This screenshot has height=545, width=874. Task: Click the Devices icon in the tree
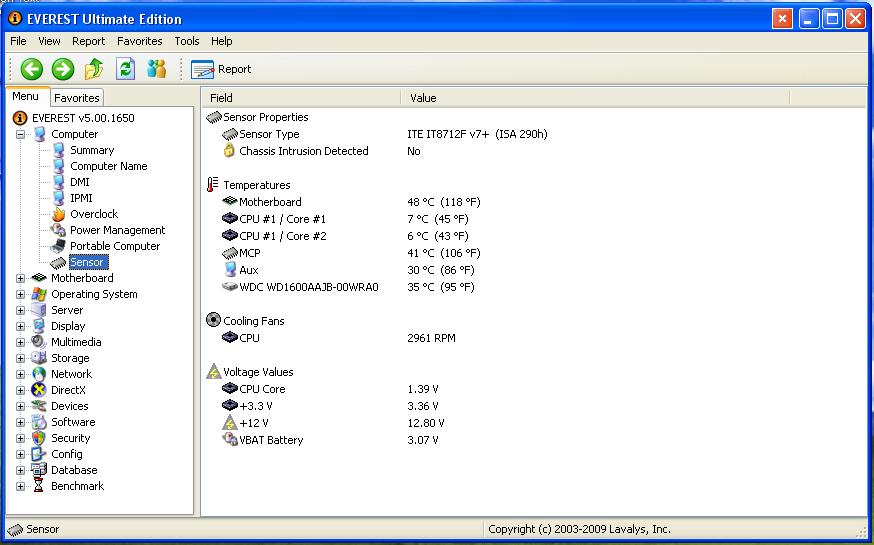(x=39, y=406)
